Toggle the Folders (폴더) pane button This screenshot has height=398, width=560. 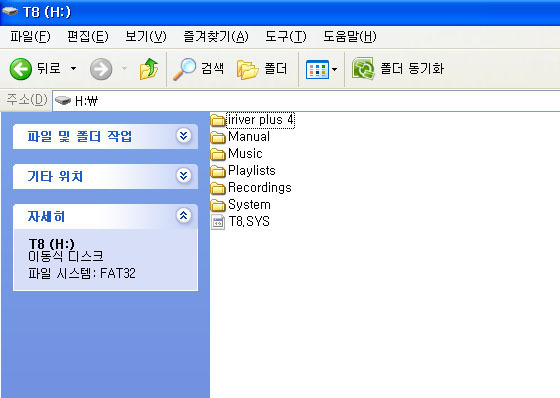click(262, 69)
